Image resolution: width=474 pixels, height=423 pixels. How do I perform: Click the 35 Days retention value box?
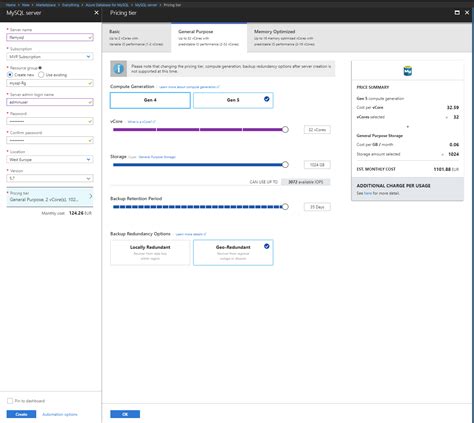point(317,207)
